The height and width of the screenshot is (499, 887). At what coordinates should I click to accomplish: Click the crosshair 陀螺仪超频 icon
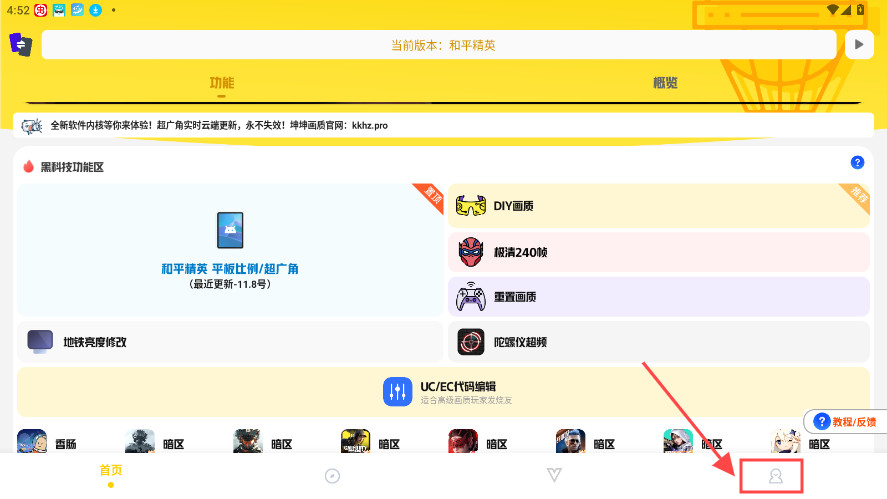tap(471, 342)
